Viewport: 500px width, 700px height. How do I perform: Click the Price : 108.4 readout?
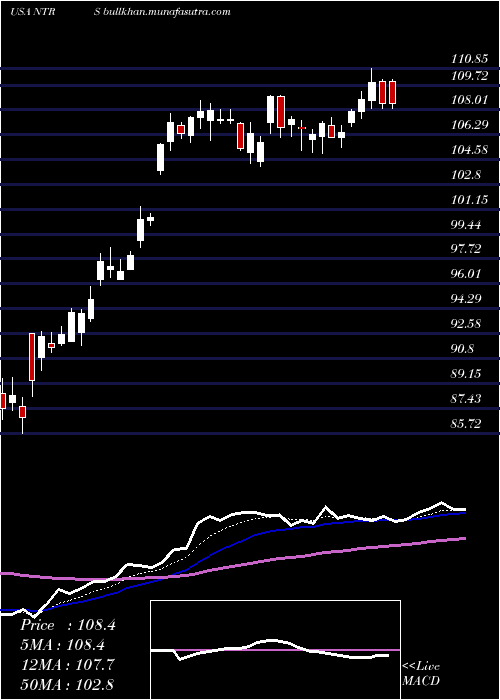pyautogui.click(x=68, y=625)
